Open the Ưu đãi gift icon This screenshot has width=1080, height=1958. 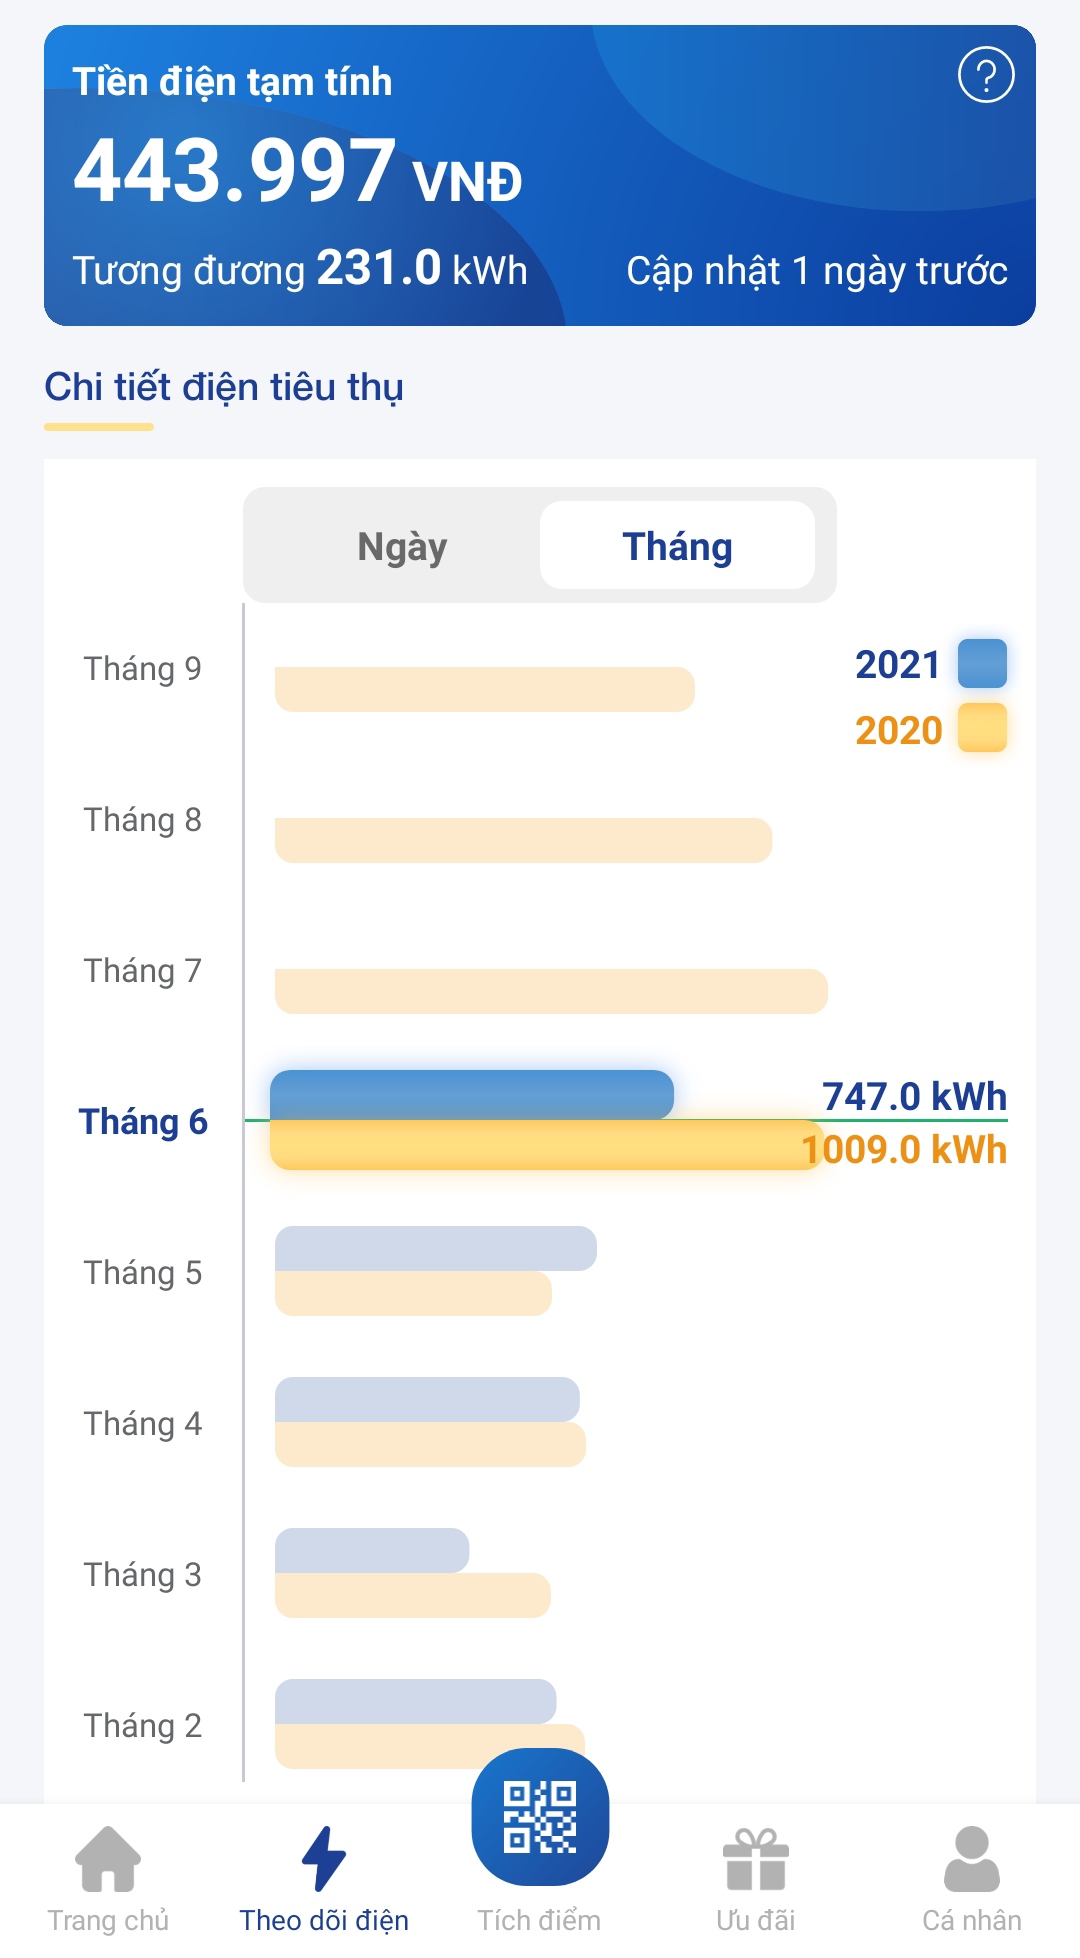pyautogui.click(x=756, y=1859)
